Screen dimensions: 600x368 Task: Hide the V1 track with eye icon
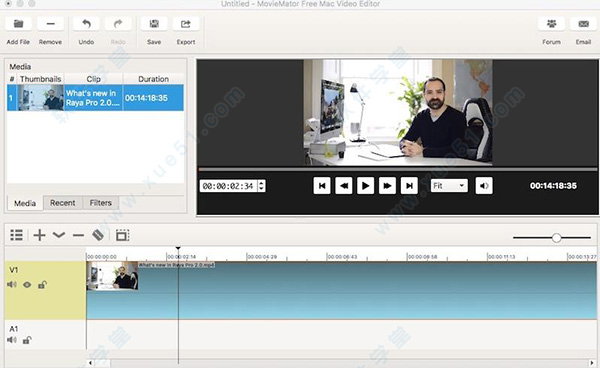pos(27,284)
